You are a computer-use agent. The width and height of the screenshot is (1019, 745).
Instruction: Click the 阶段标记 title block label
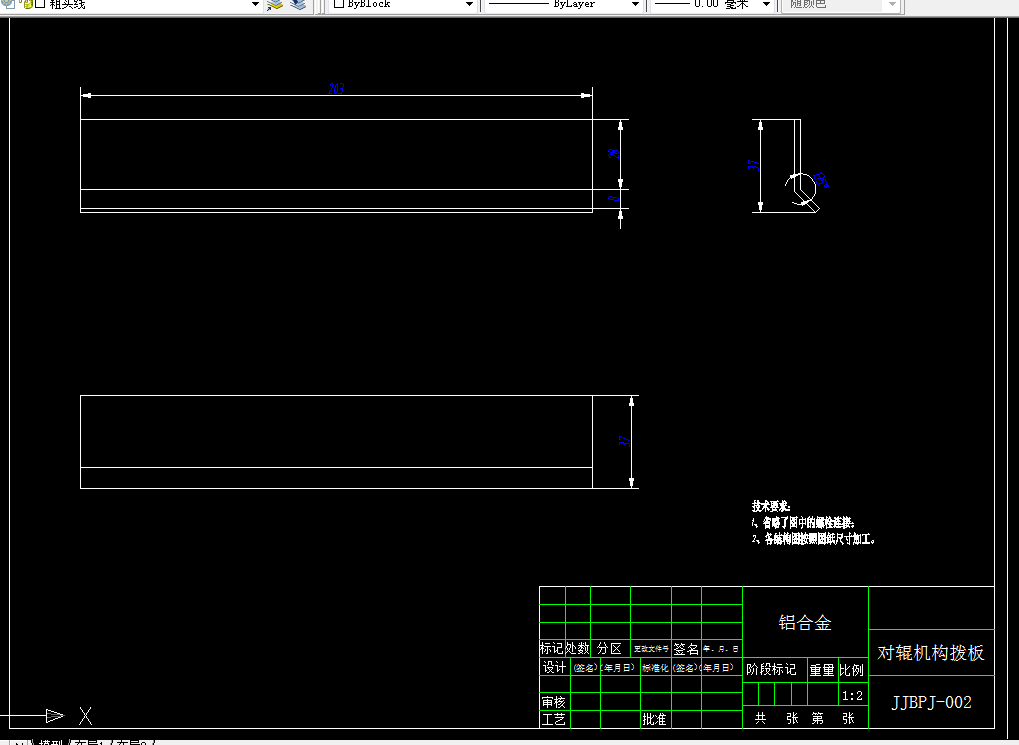click(771, 670)
